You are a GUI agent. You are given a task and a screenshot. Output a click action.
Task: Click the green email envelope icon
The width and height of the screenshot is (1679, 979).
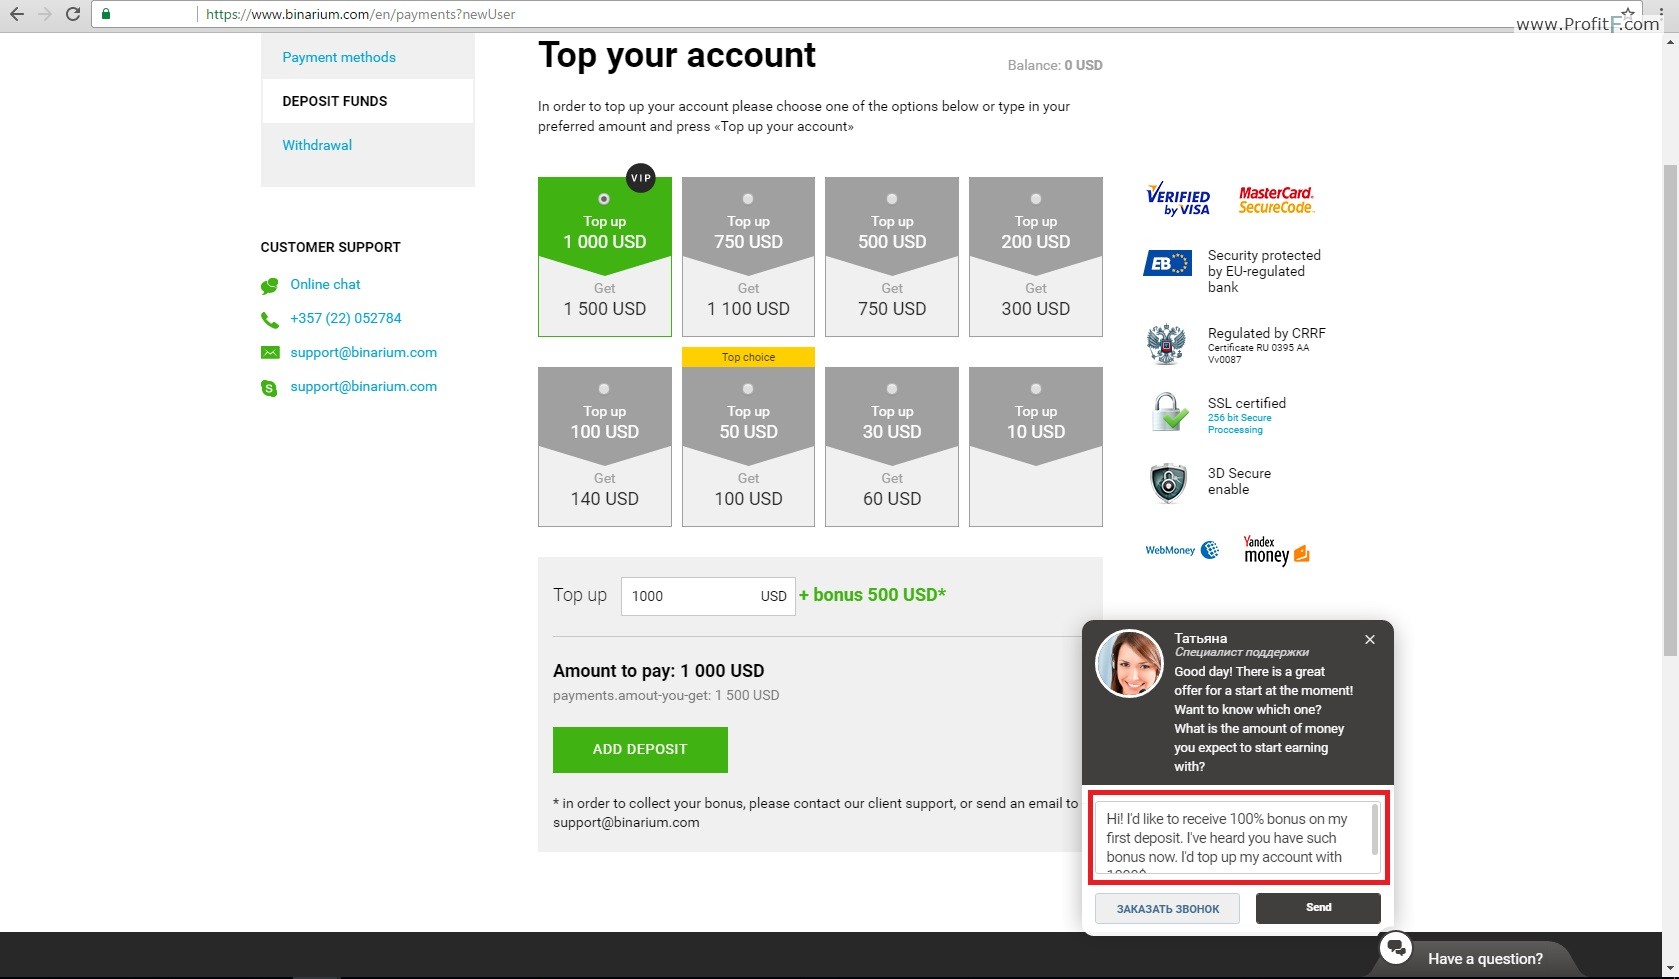tap(269, 353)
